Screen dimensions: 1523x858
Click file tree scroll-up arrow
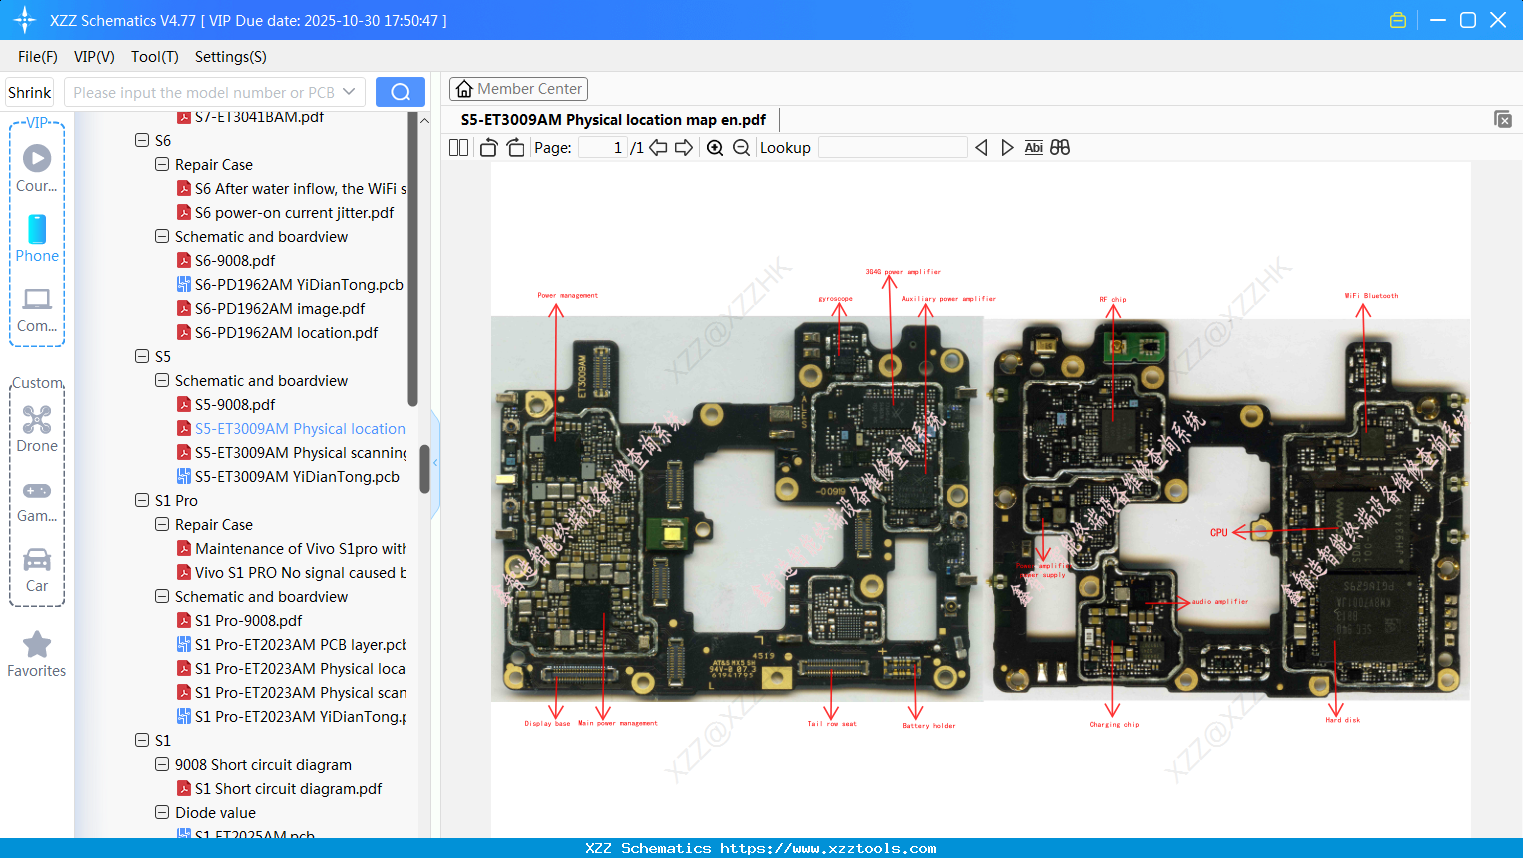(424, 120)
